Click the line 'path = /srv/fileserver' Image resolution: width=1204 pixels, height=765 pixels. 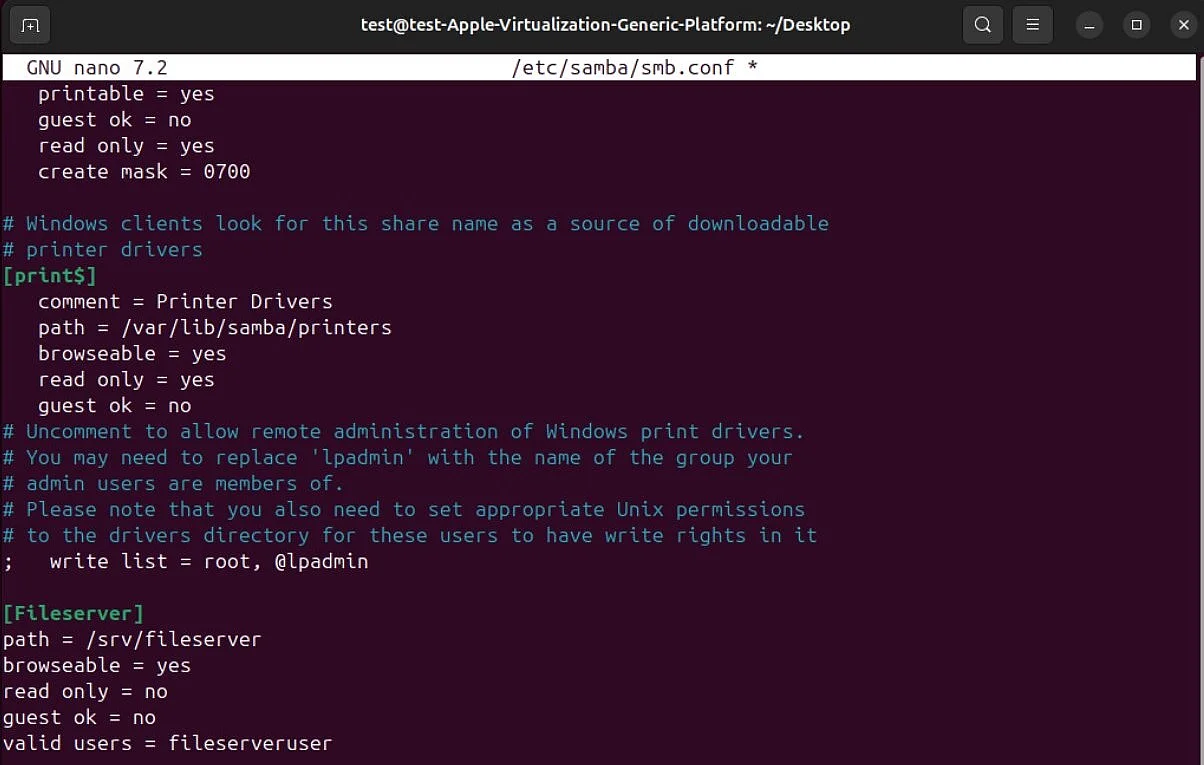coord(132,639)
